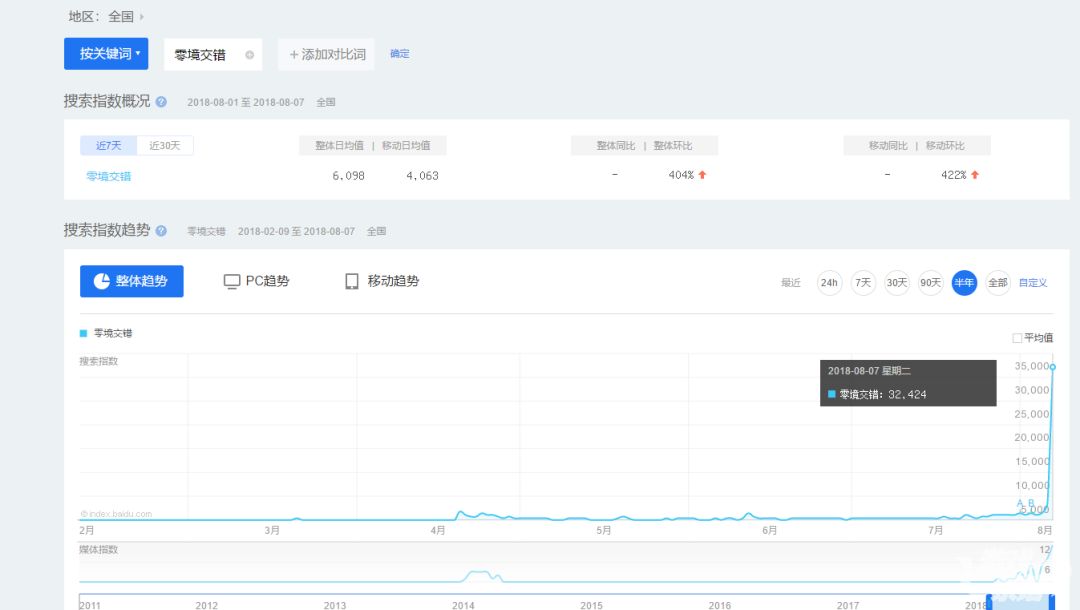Click the 确定 confirm link
The height and width of the screenshot is (610, 1080).
[x=399, y=54]
